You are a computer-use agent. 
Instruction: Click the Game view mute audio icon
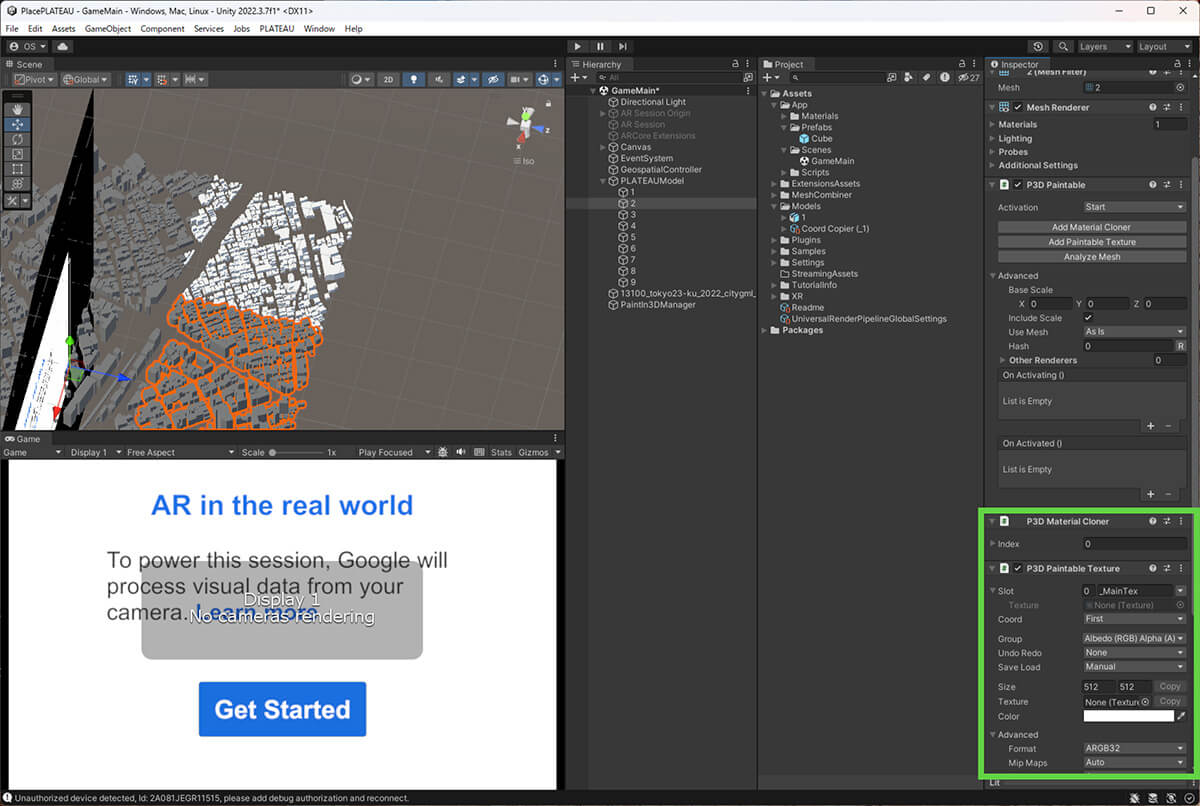point(461,452)
